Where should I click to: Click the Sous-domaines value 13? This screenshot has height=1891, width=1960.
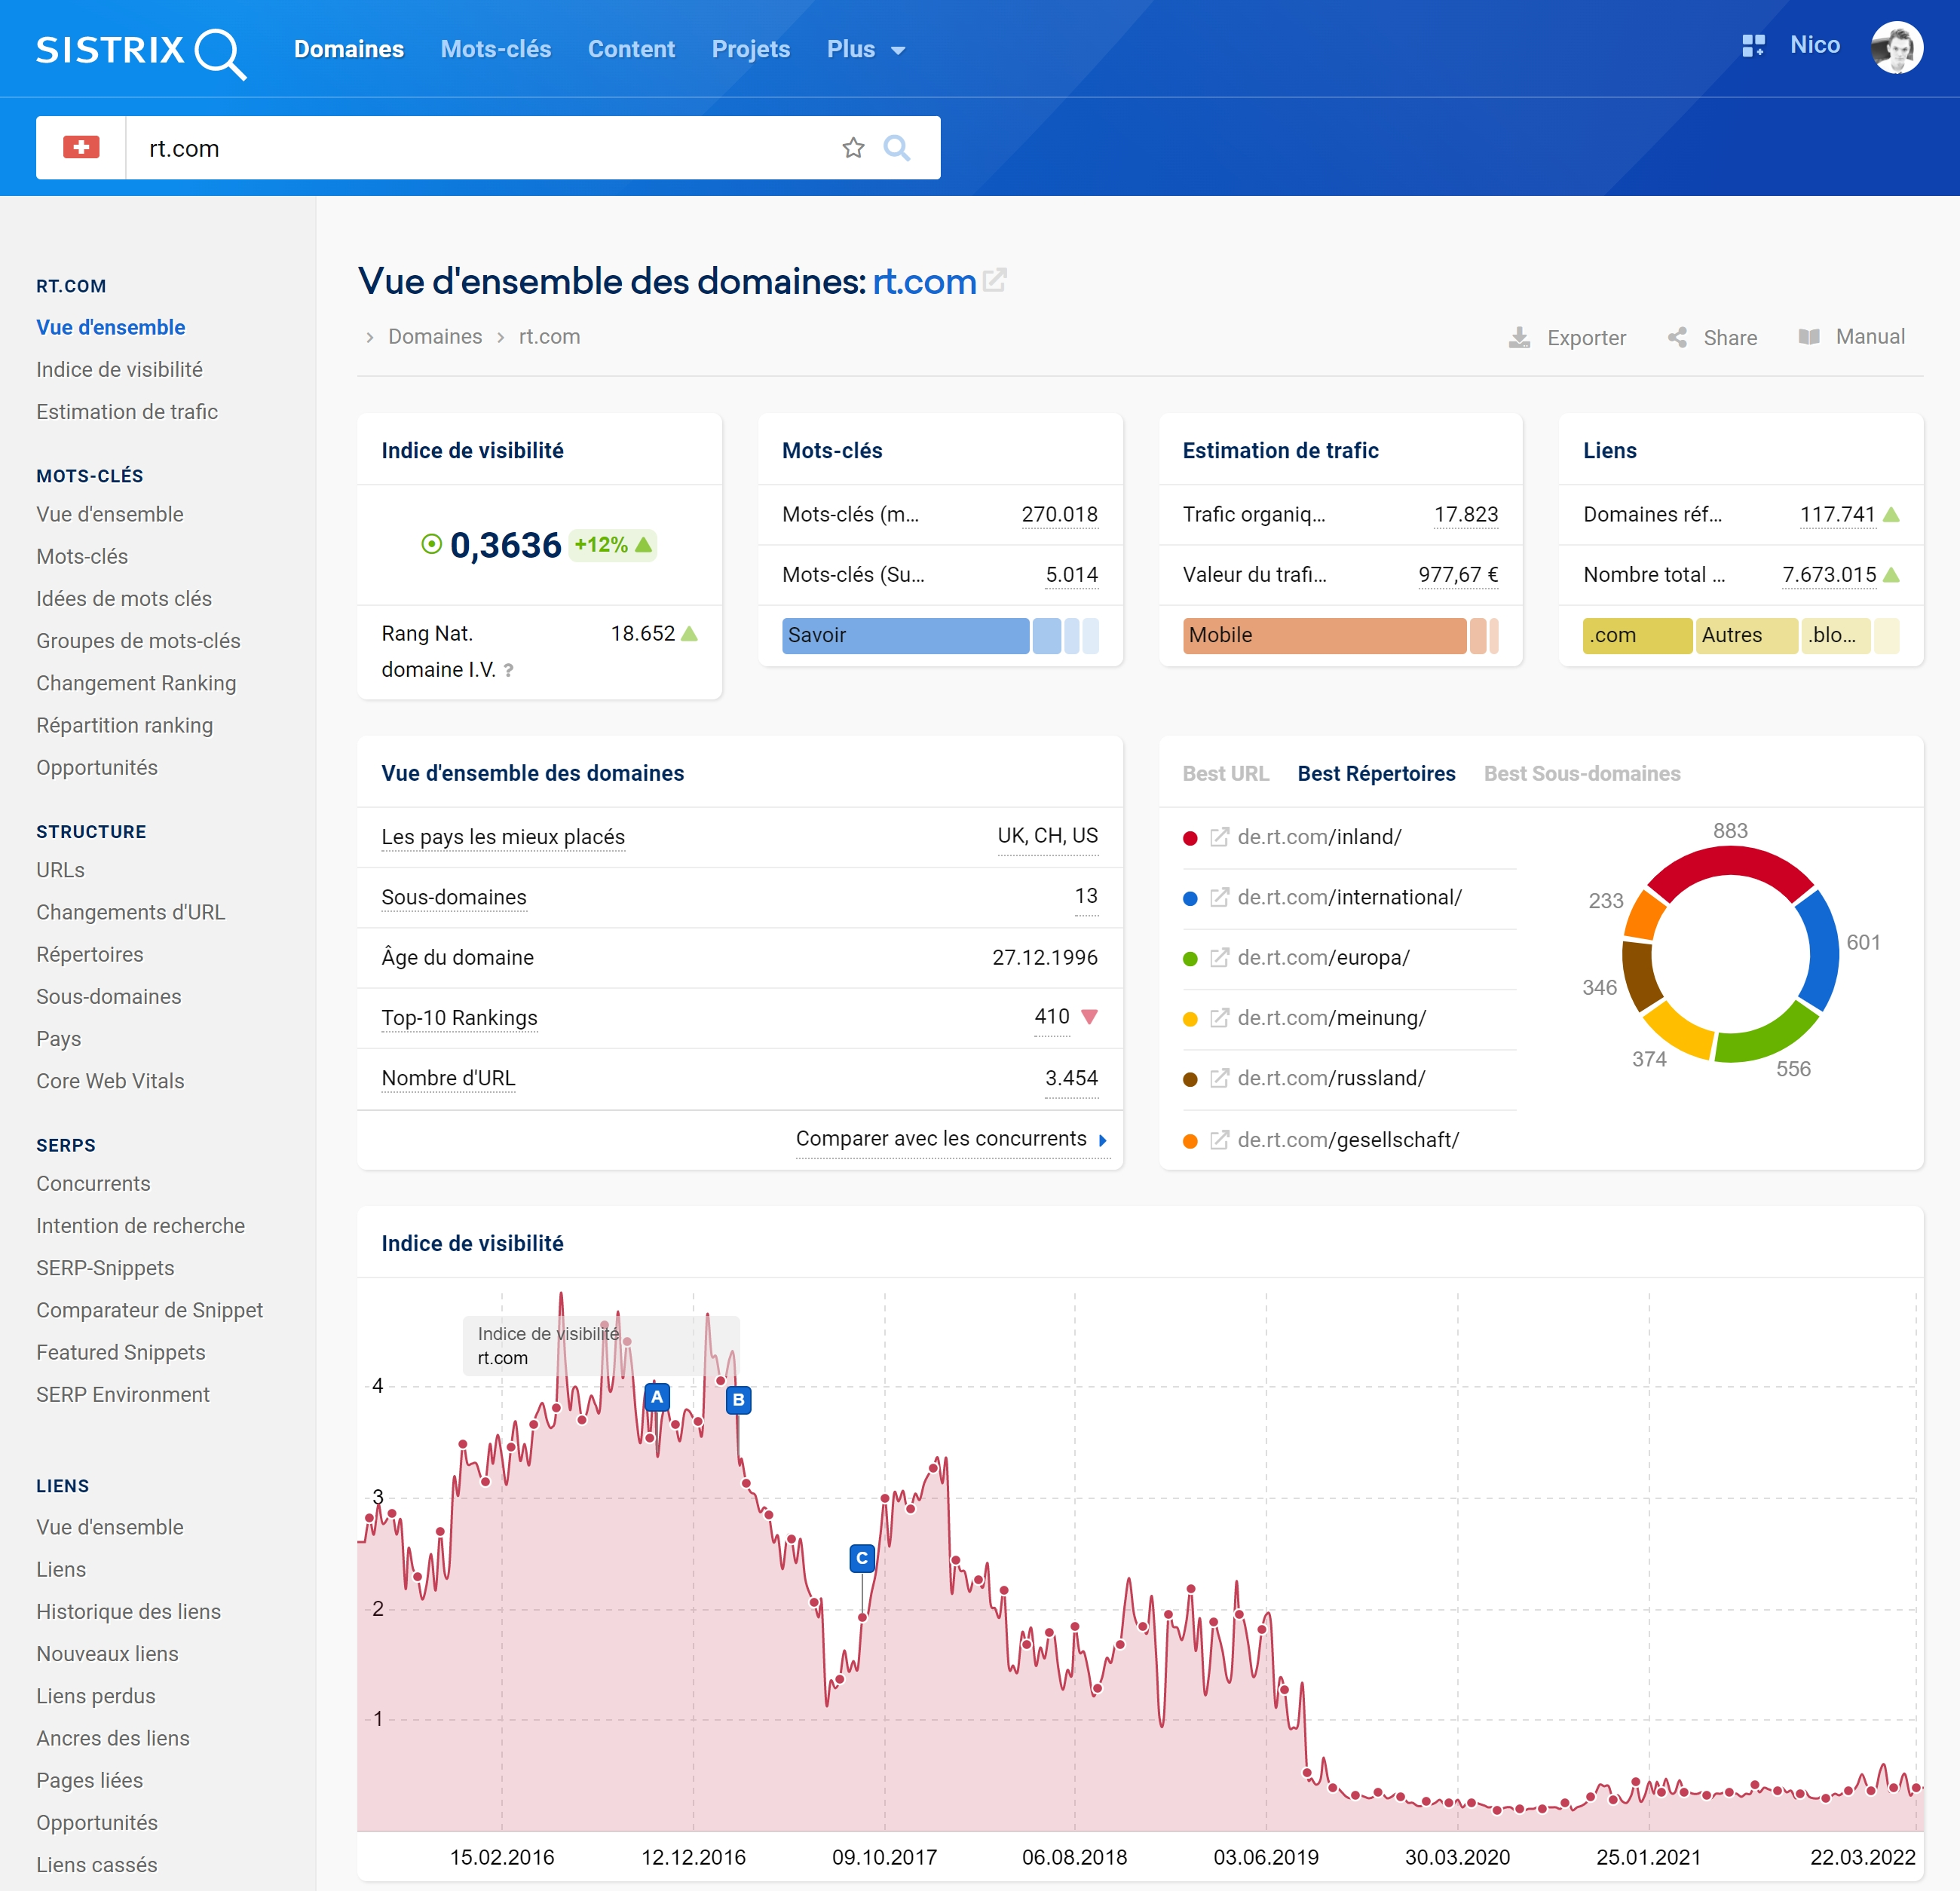[x=1086, y=896]
